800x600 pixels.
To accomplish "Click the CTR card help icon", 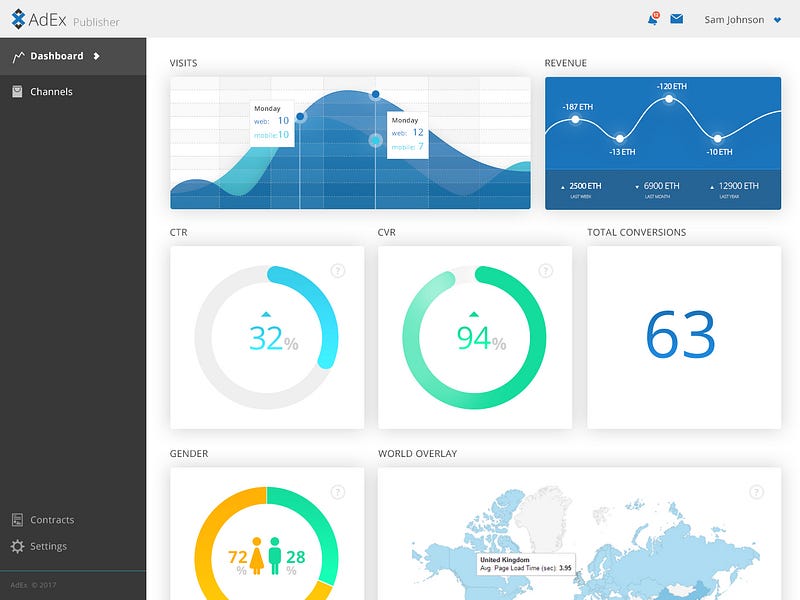I will click(x=338, y=270).
